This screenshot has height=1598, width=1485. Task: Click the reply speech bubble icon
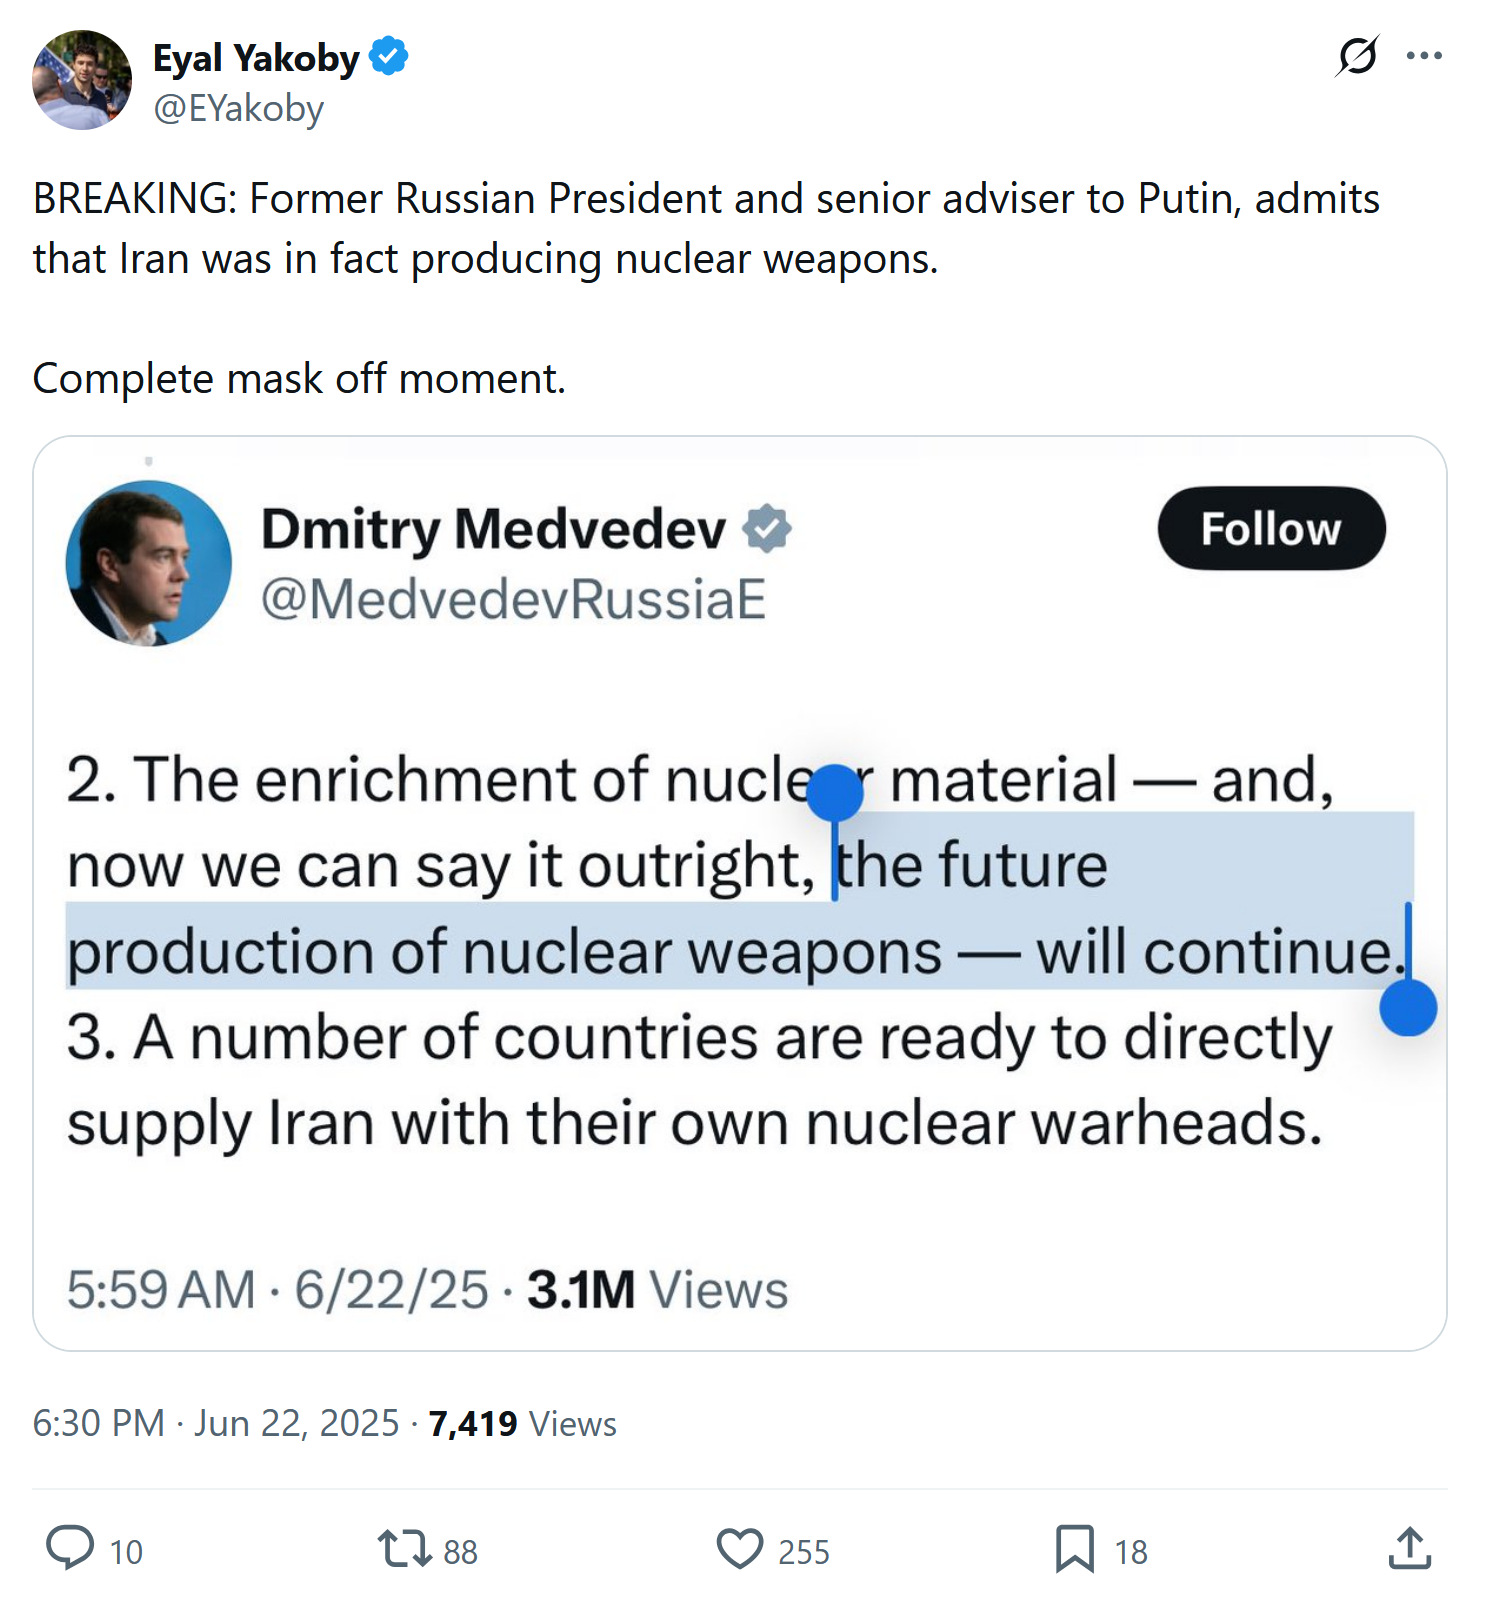tap(70, 1548)
